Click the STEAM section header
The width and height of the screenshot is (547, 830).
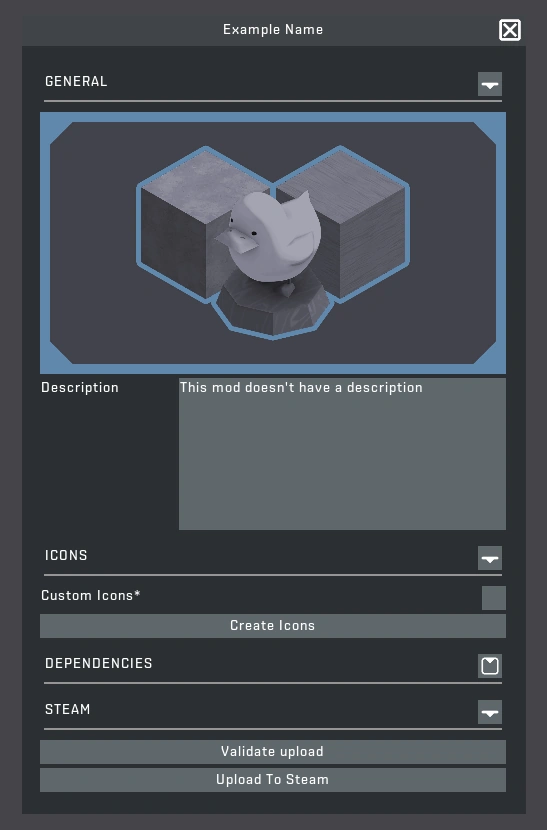[x=67, y=709]
